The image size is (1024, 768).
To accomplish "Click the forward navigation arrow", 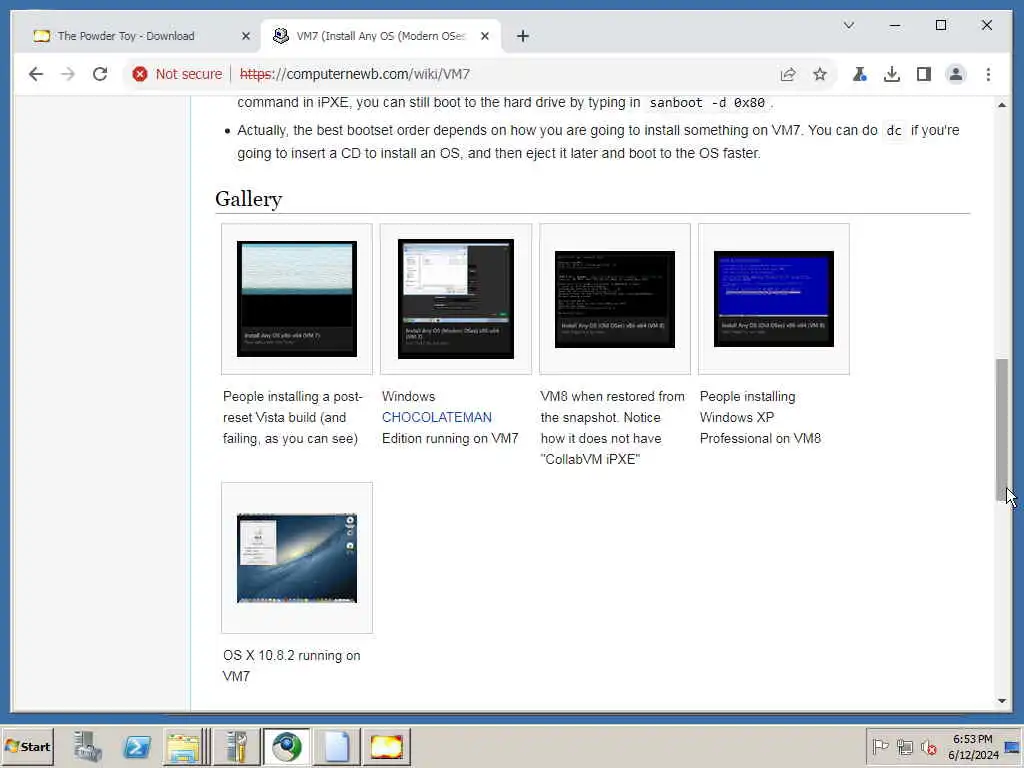I will (68, 74).
